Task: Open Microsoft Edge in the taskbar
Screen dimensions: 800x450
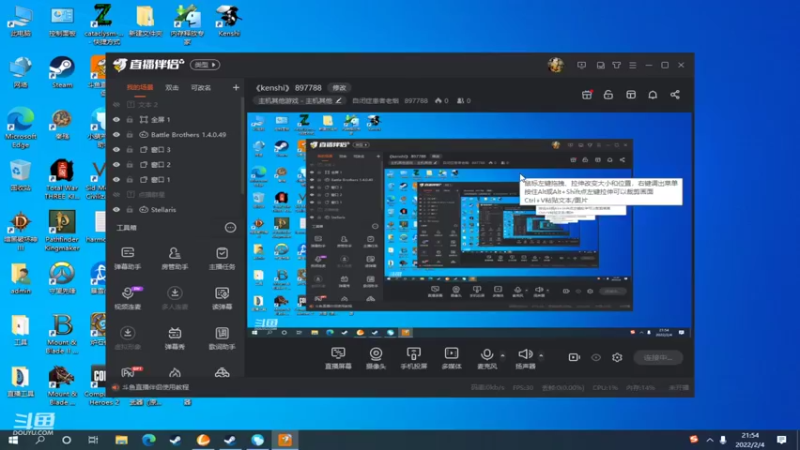Action: [x=148, y=440]
